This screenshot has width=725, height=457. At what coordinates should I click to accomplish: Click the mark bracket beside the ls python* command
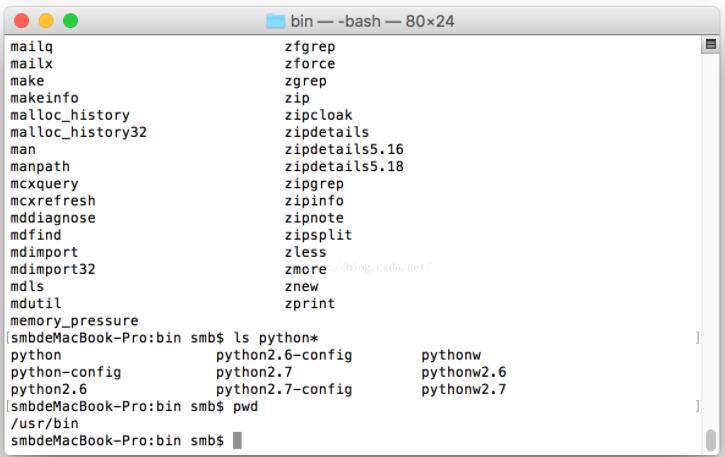[697, 338]
